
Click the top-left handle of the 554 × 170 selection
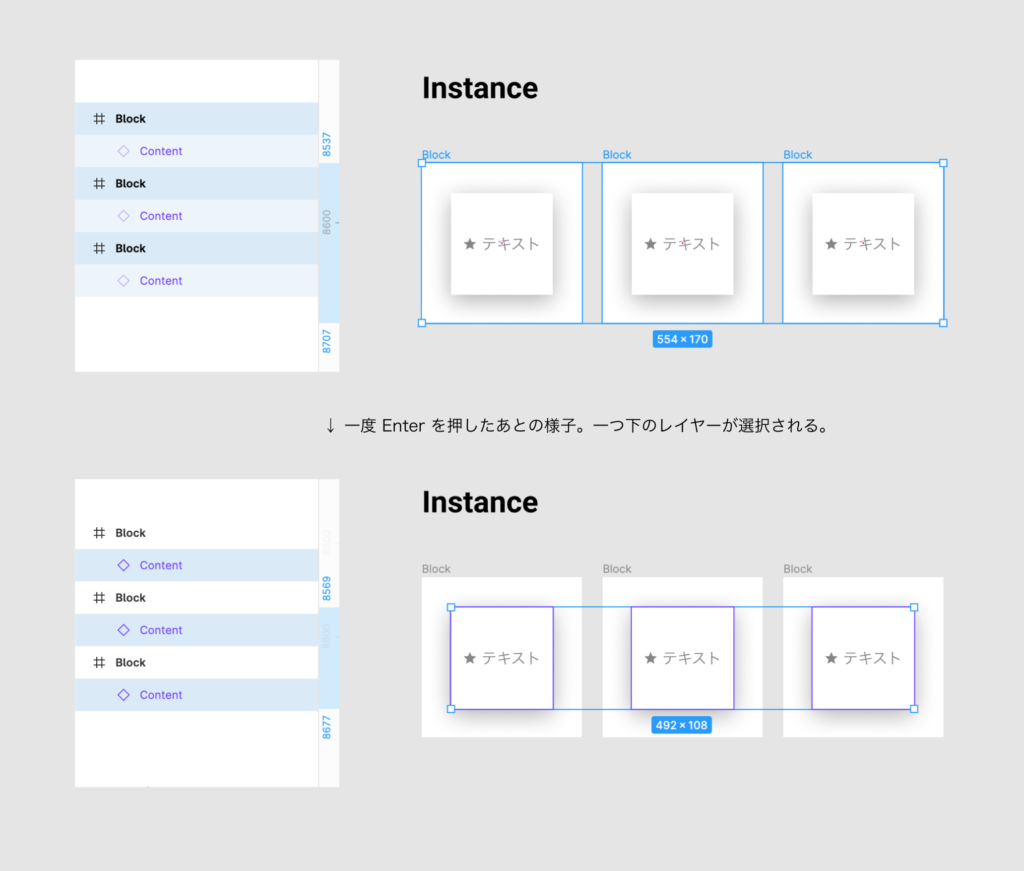(x=421, y=162)
